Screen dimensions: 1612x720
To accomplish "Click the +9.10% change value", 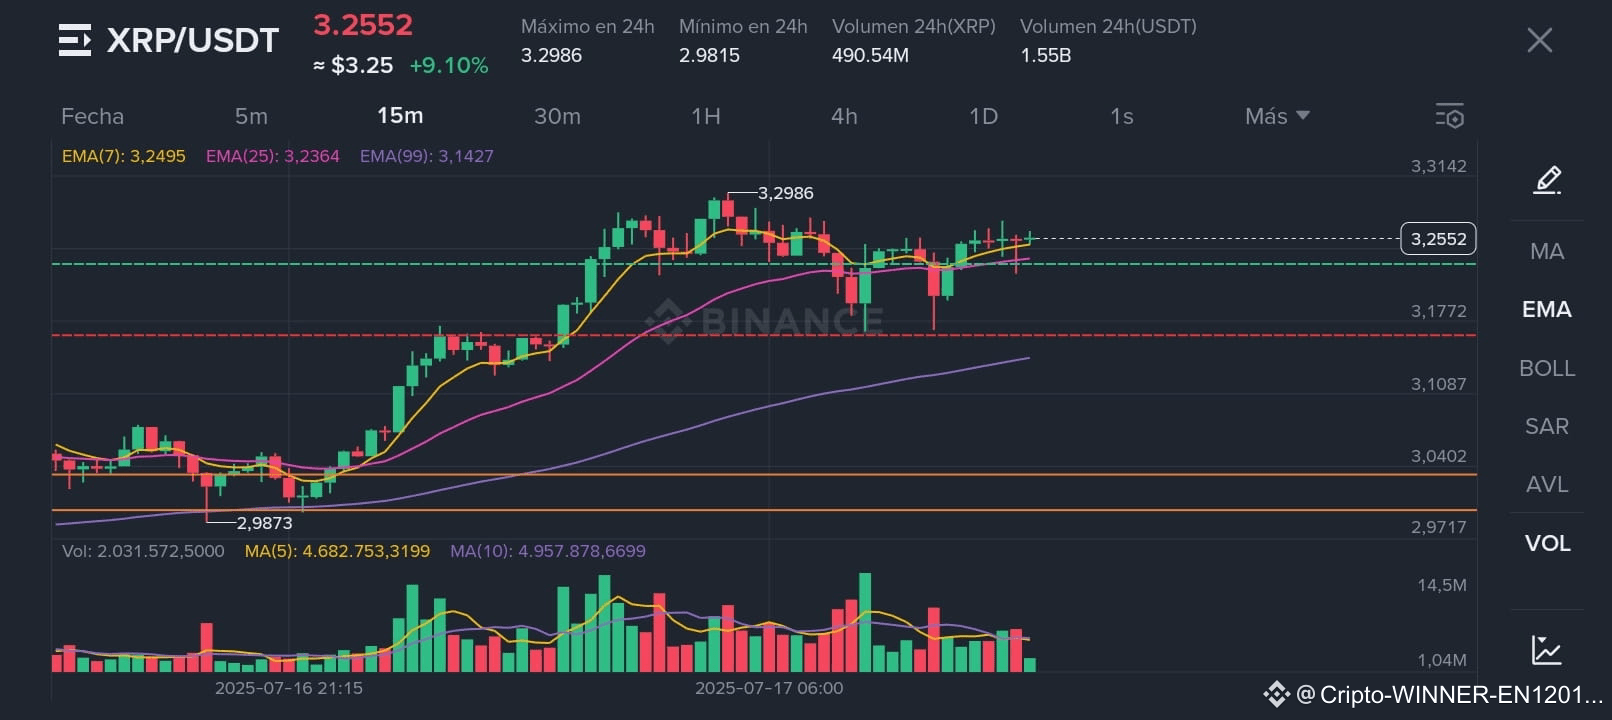I will pos(449,66).
